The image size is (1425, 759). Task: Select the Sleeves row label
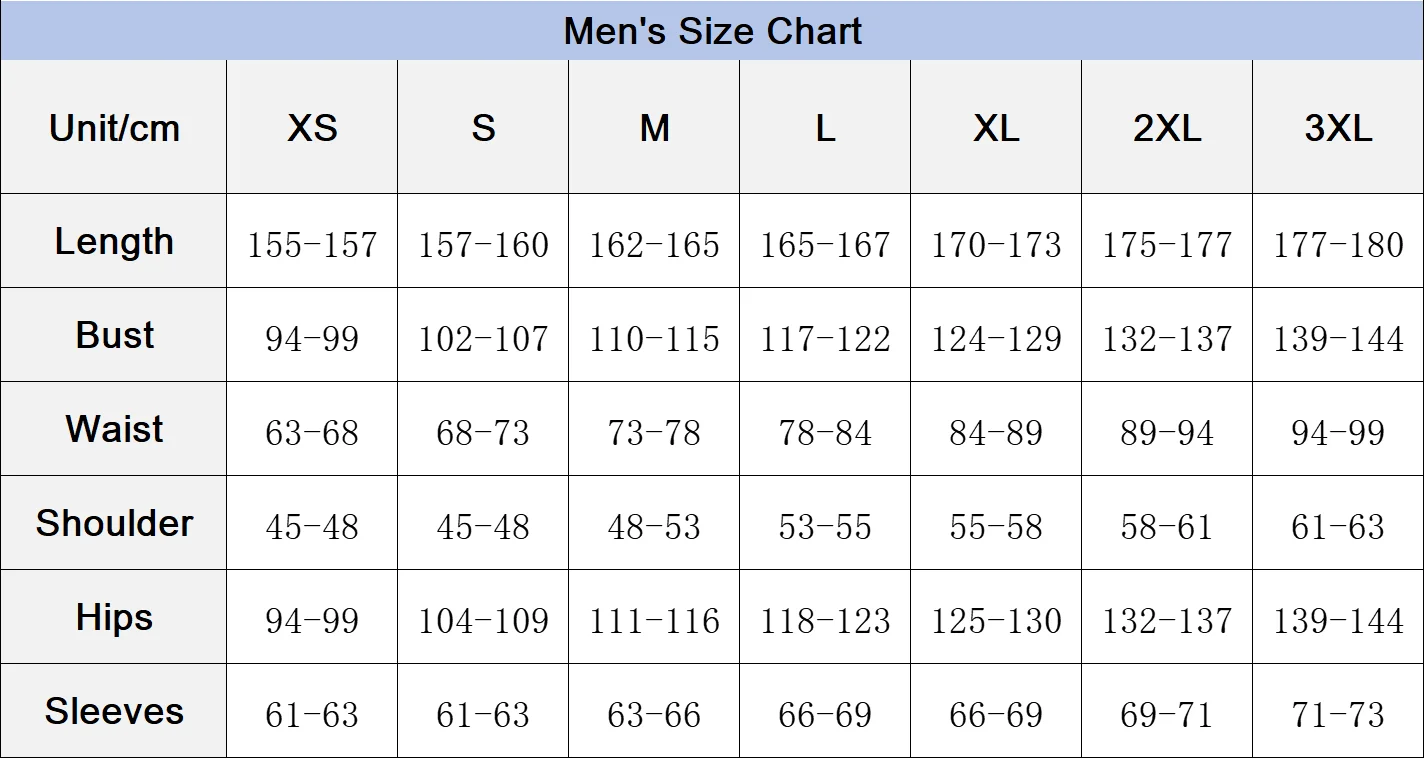(114, 712)
